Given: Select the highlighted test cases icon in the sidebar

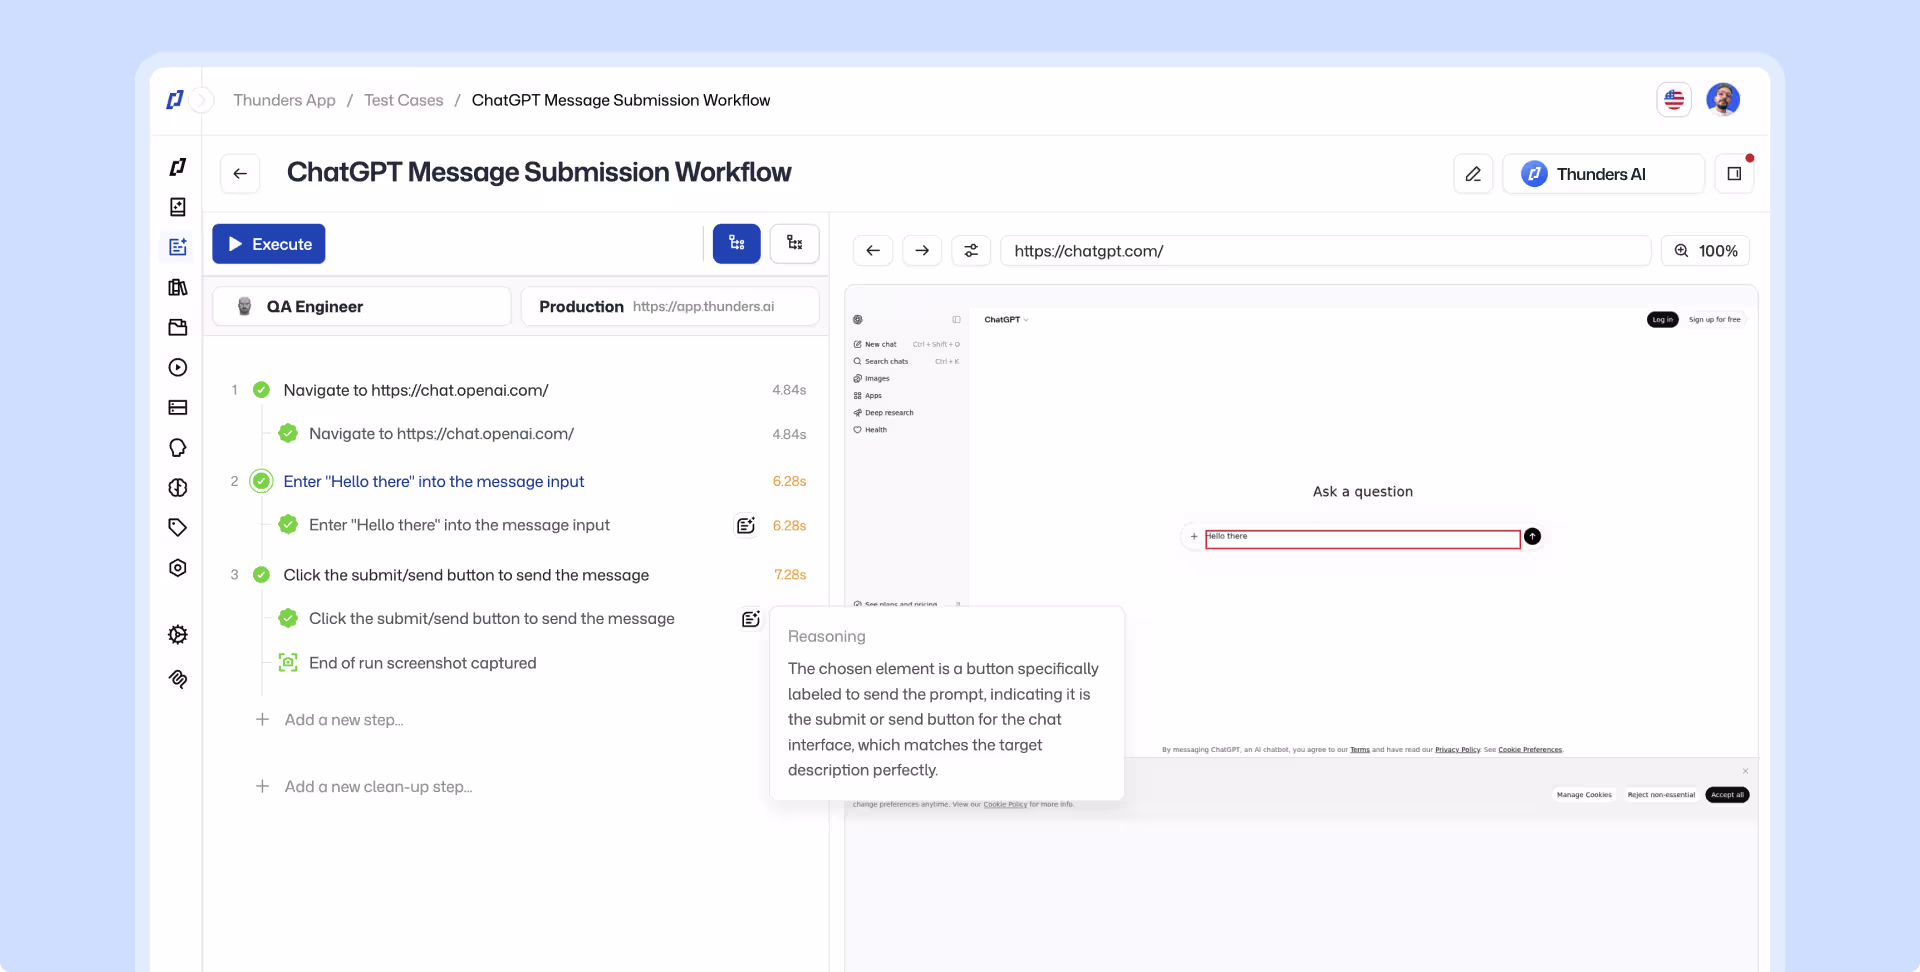Looking at the screenshot, I should point(178,247).
